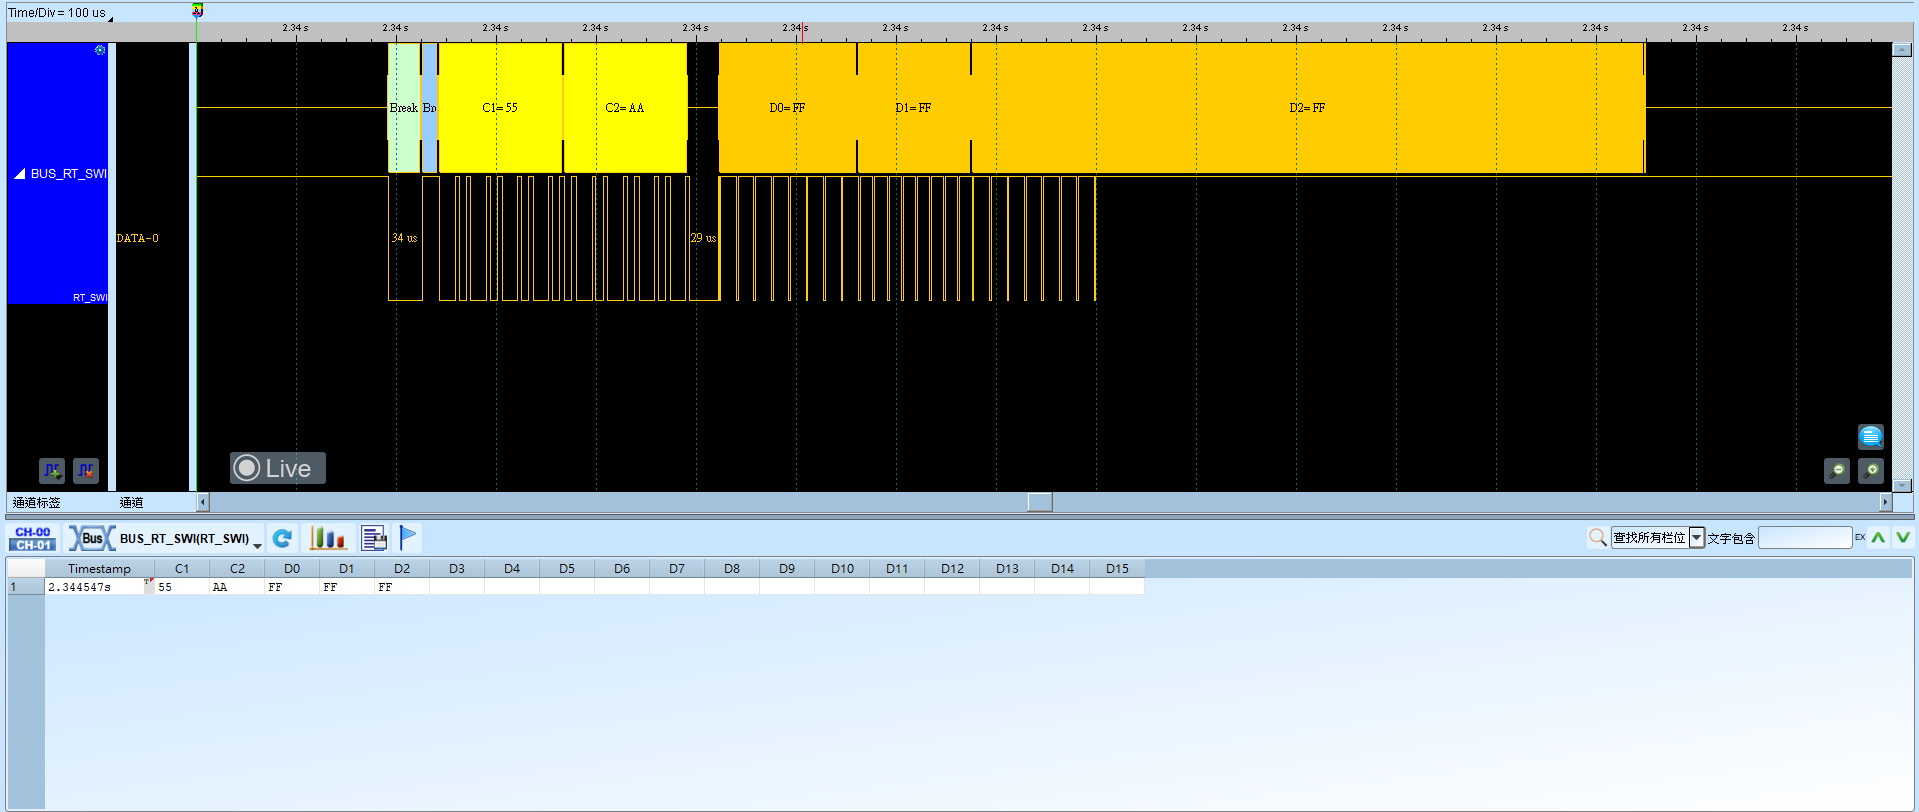Open the bar chart statistics icon
Viewport: 1919px width, 812px height.
point(328,538)
